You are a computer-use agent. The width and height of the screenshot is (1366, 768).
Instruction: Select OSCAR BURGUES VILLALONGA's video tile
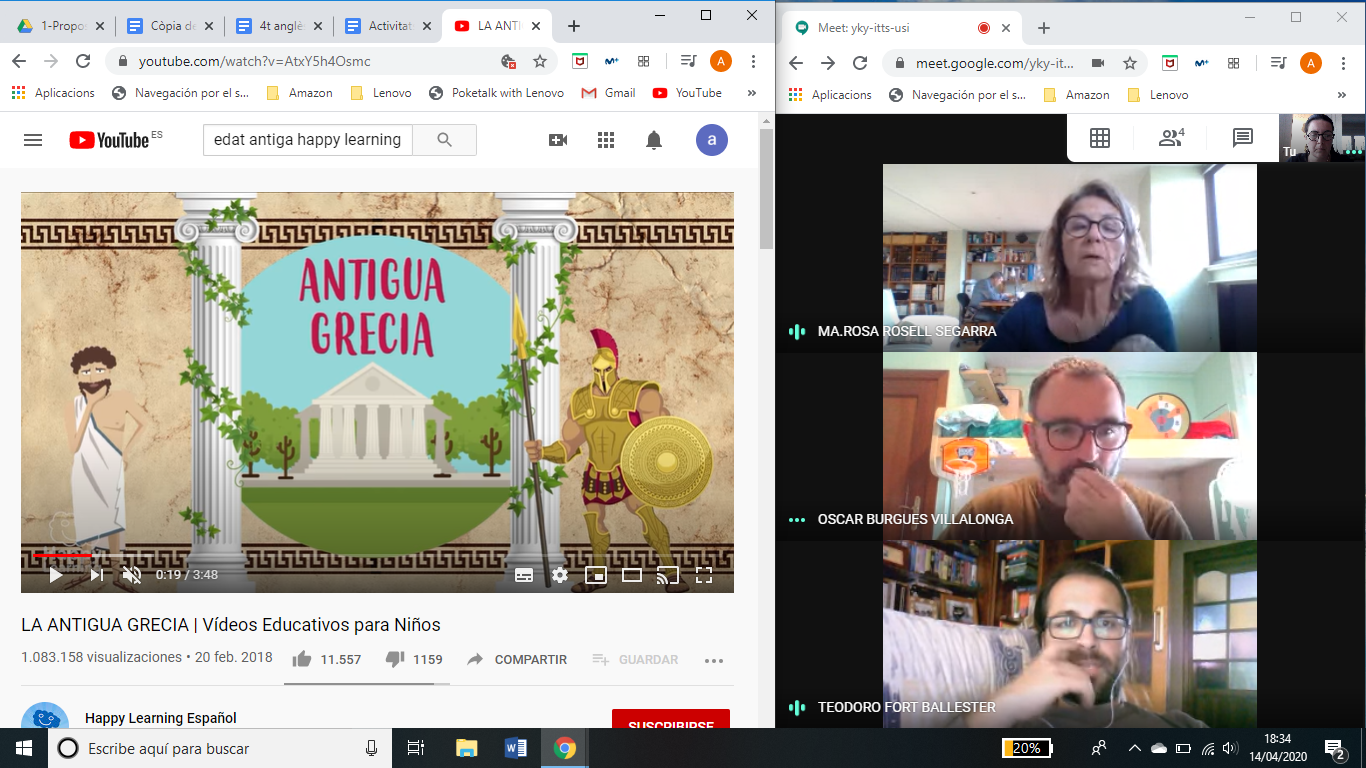point(1069,446)
